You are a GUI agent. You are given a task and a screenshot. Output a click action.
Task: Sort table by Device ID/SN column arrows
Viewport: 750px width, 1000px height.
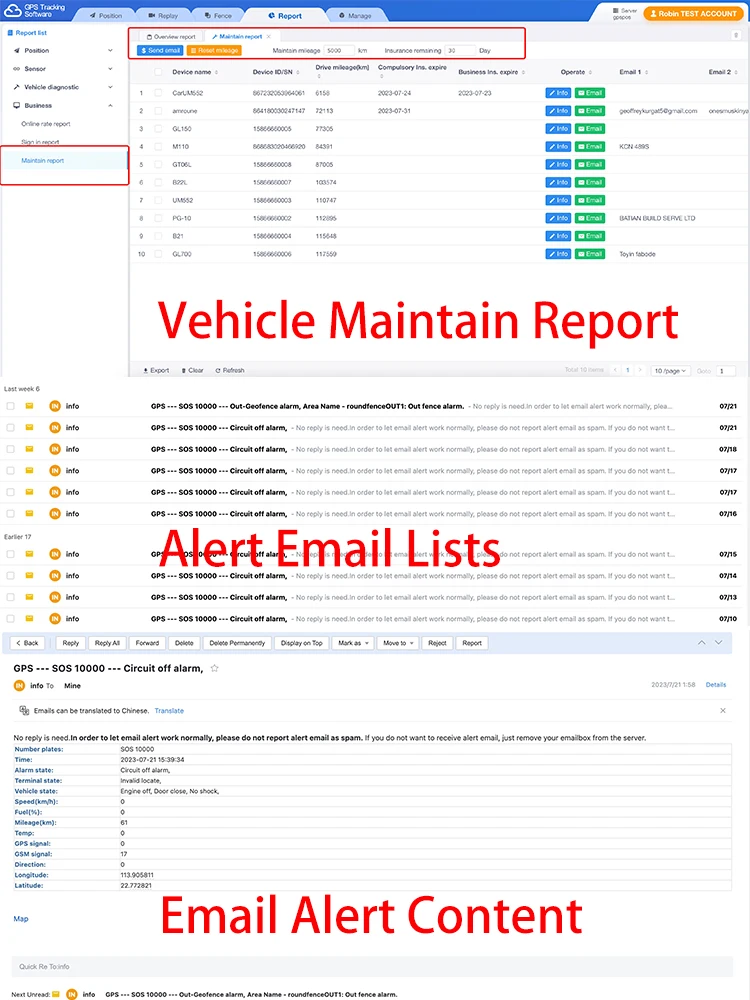[298, 72]
